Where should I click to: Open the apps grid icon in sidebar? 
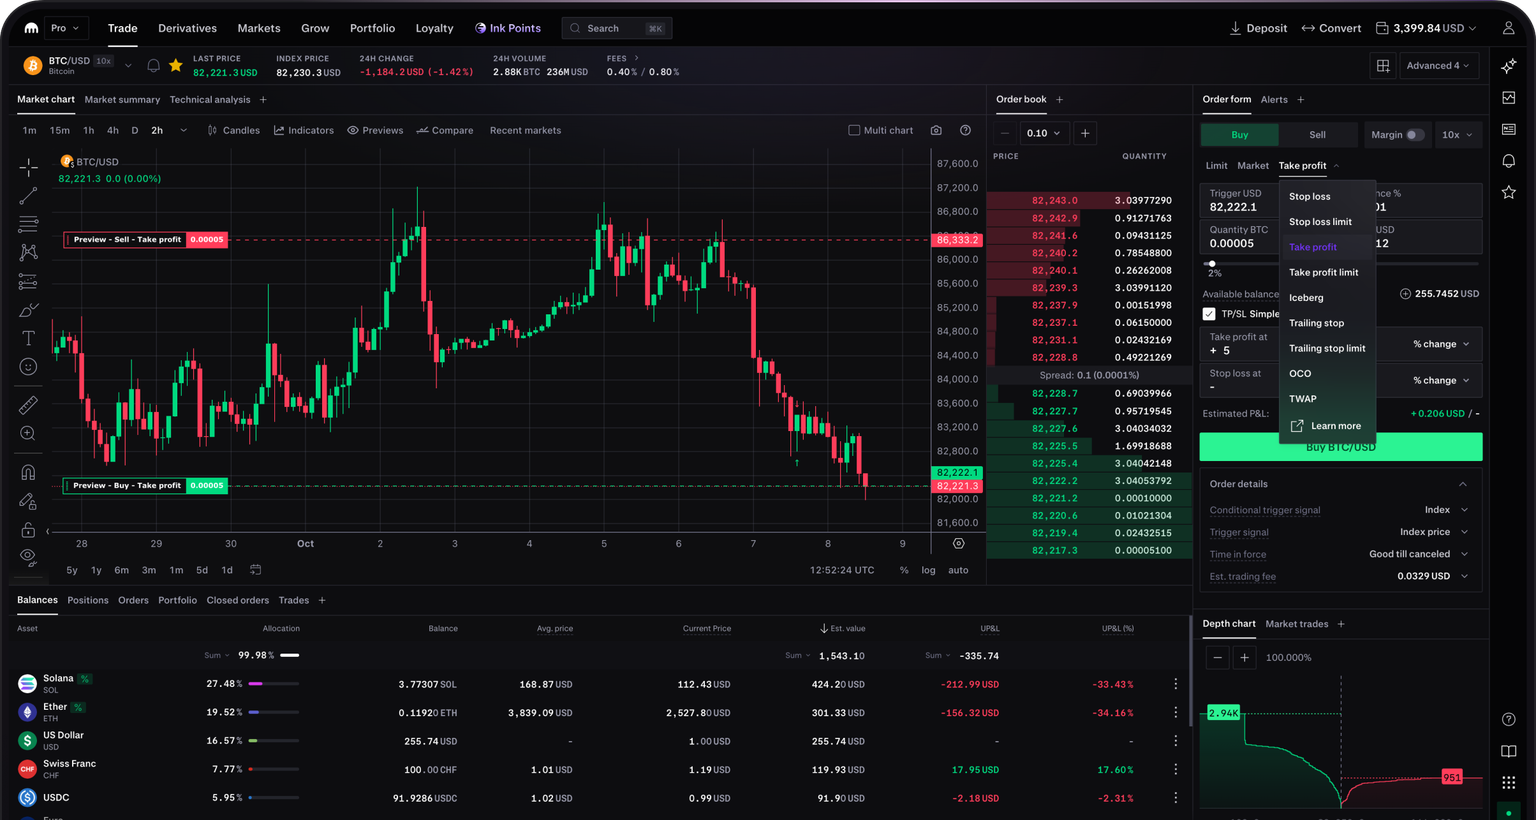(1508, 782)
